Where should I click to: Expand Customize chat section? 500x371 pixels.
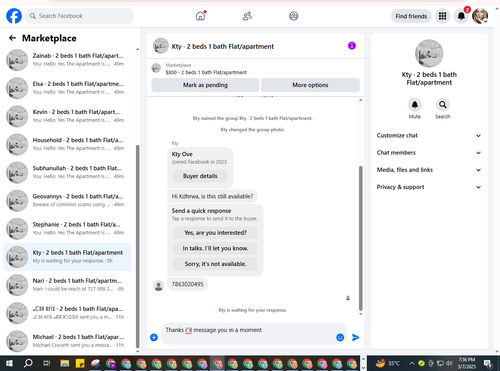tap(429, 135)
